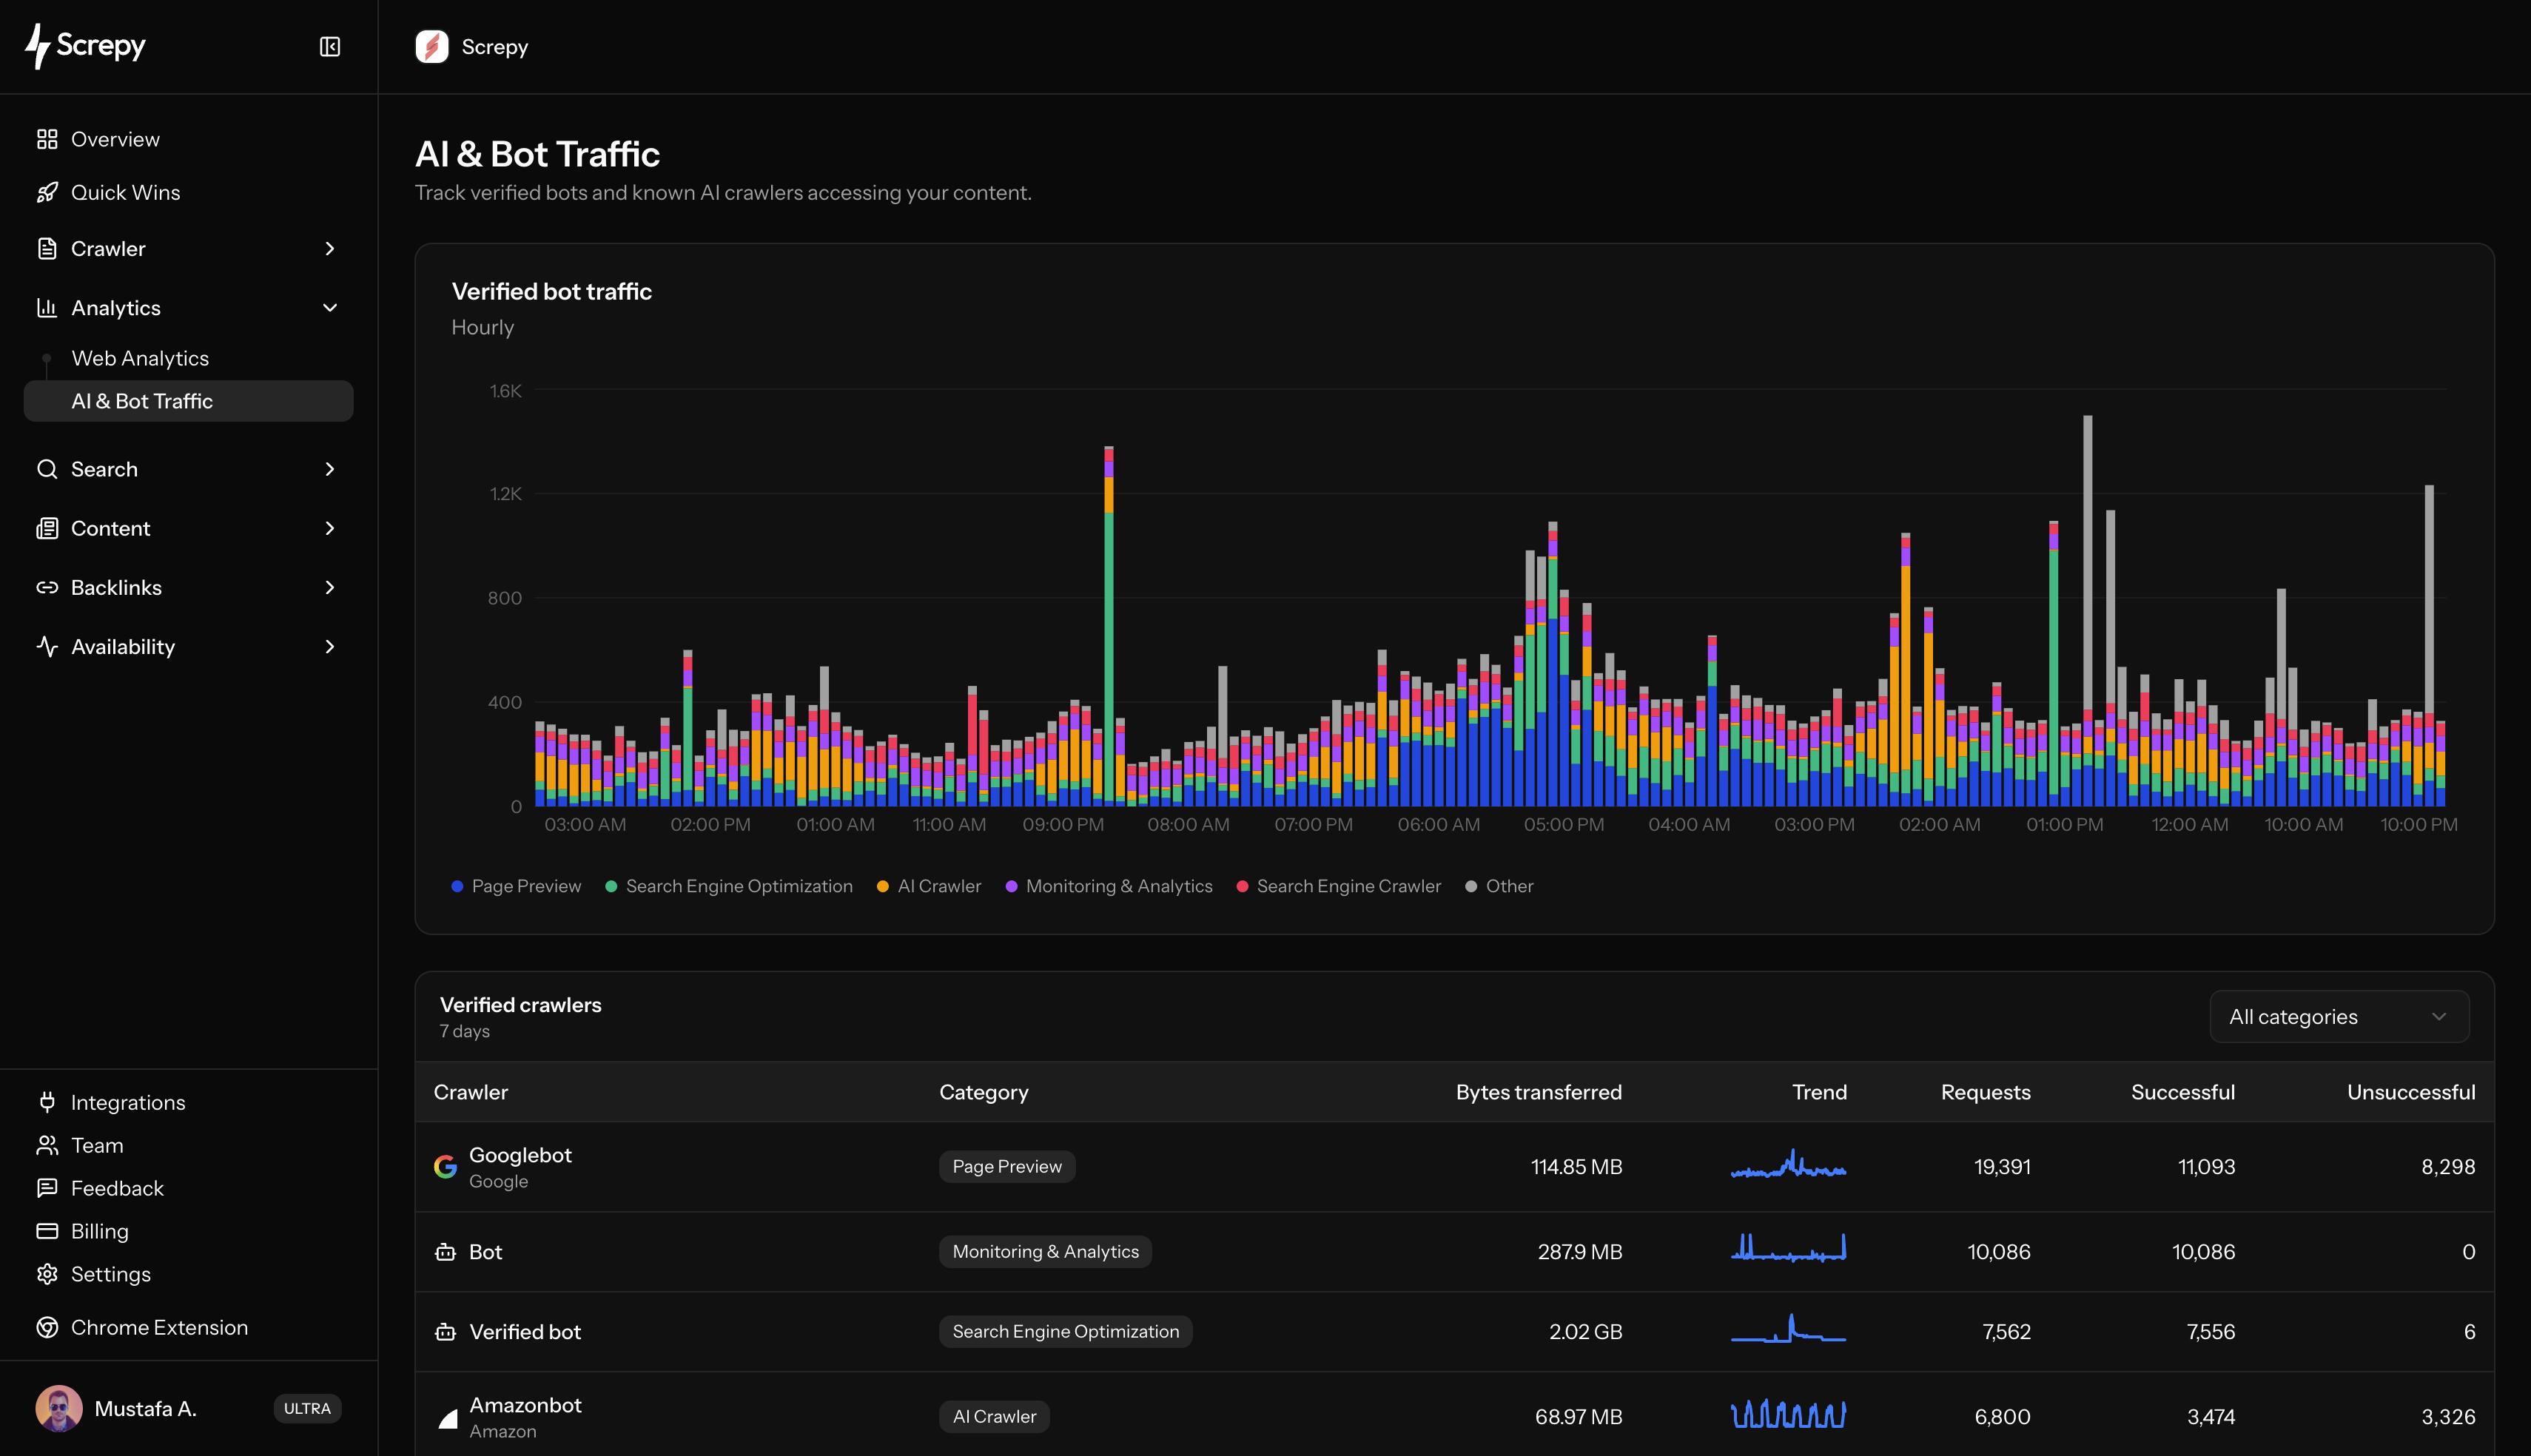Viewport: 2531px width, 1456px height.
Task: Click the Verified bot crawler name
Action: 525,1332
